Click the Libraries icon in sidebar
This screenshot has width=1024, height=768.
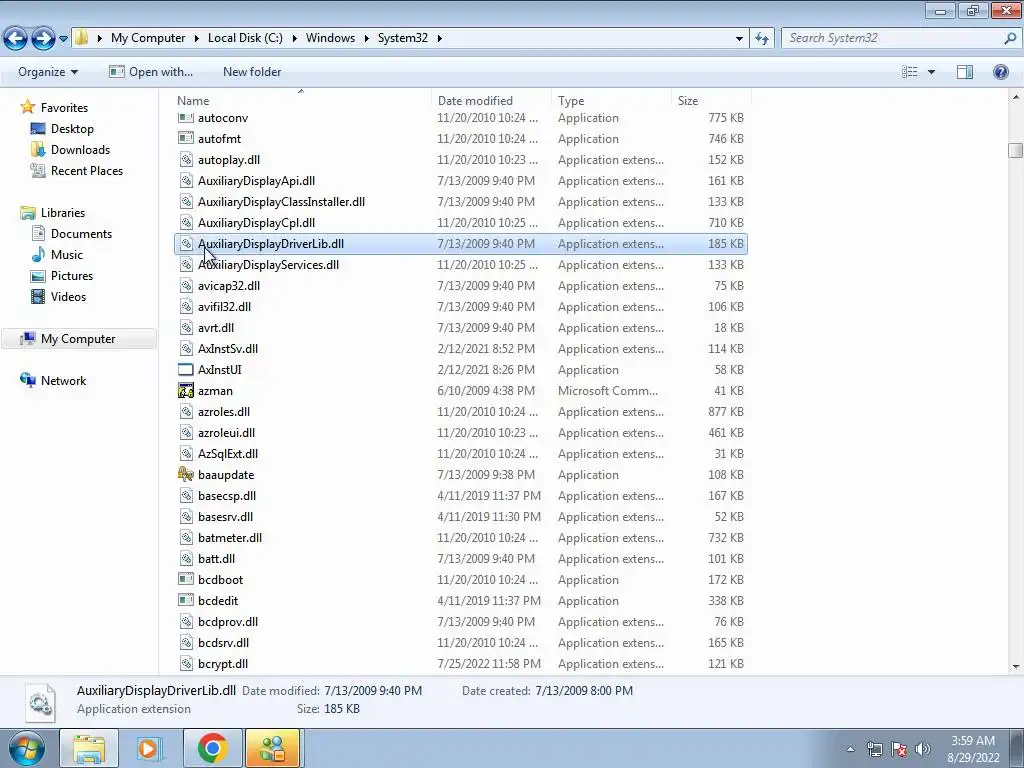click(27, 213)
